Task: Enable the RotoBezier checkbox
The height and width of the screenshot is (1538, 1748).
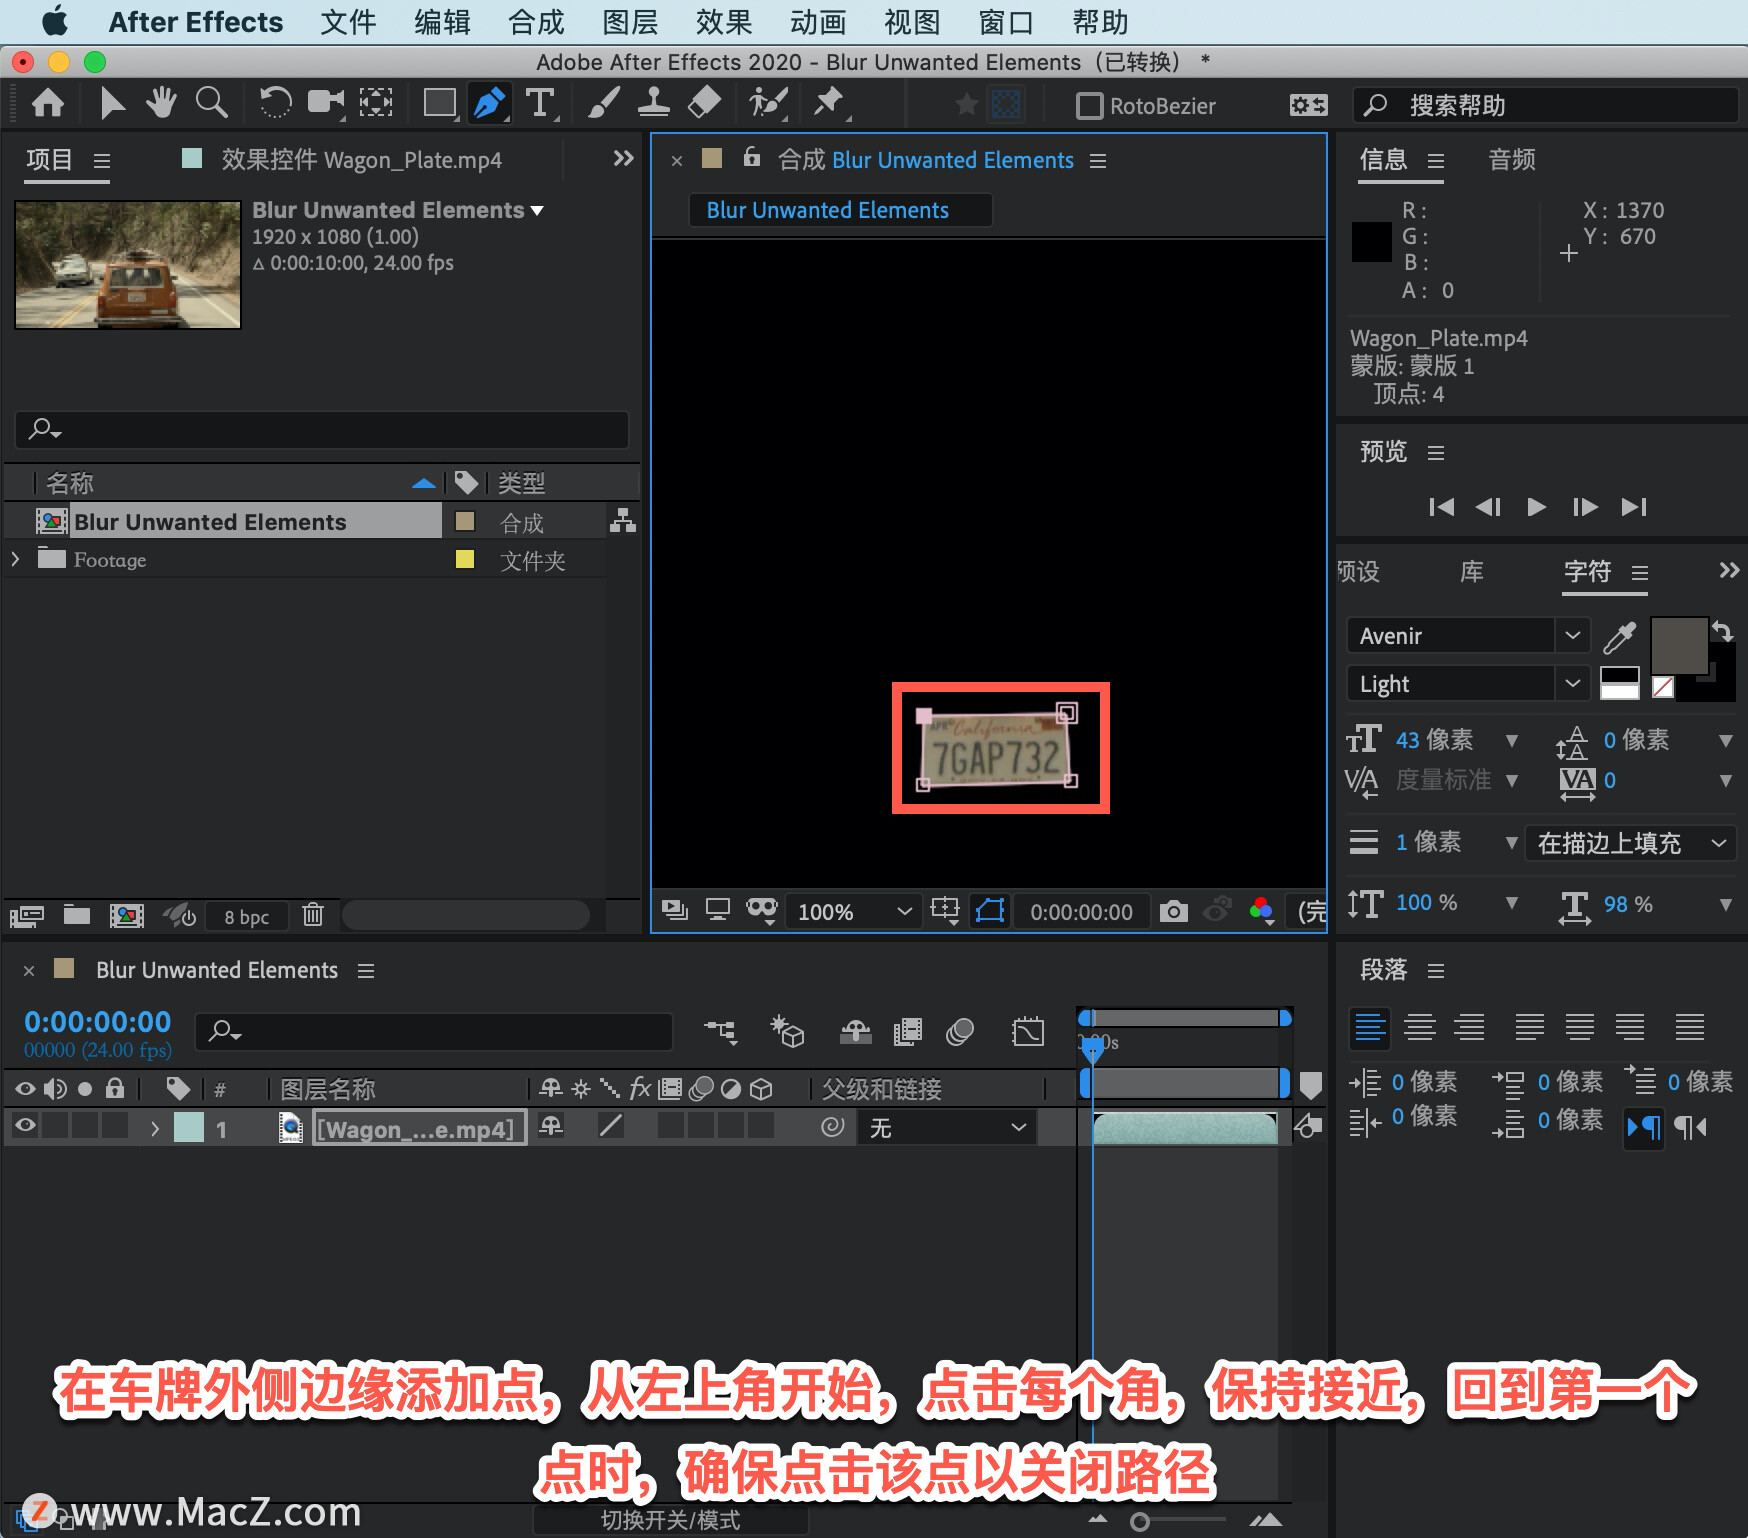Action: [1090, 106]
